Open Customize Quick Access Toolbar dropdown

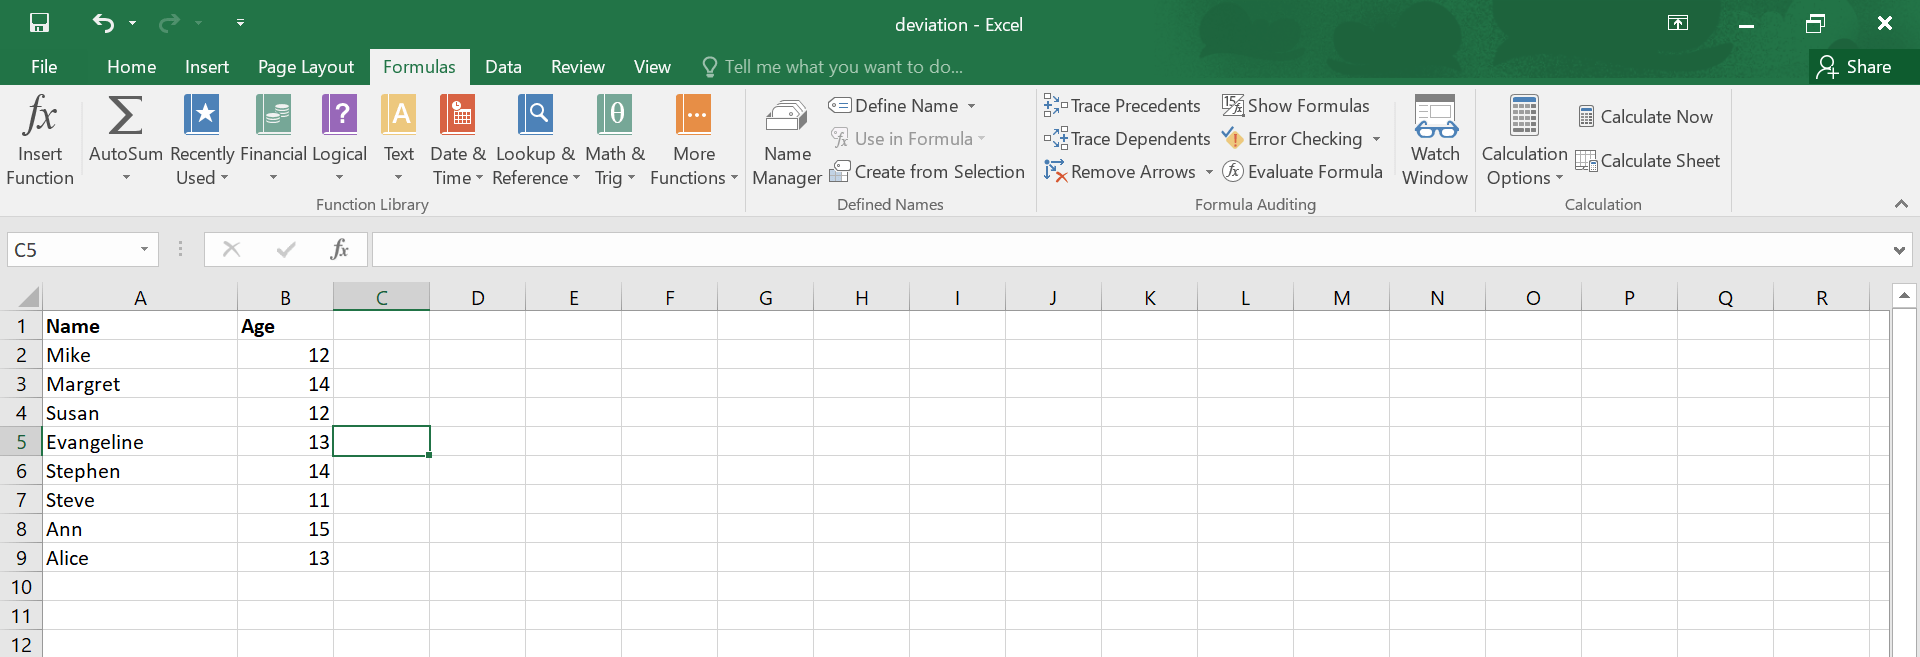[240, 22]
